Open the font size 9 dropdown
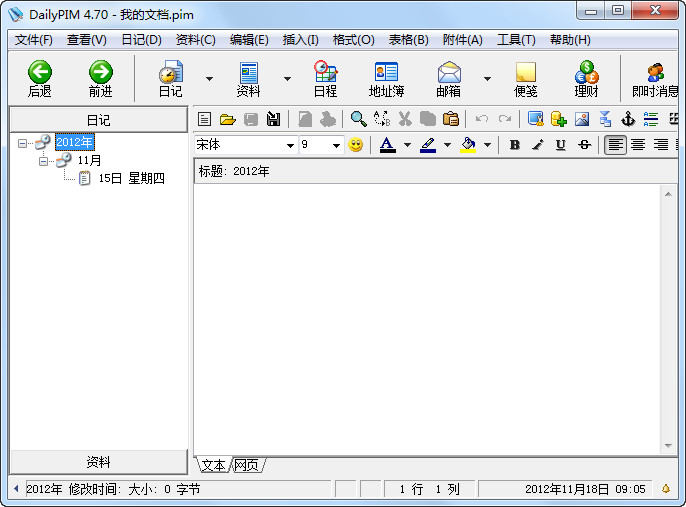 click(336, 145)
